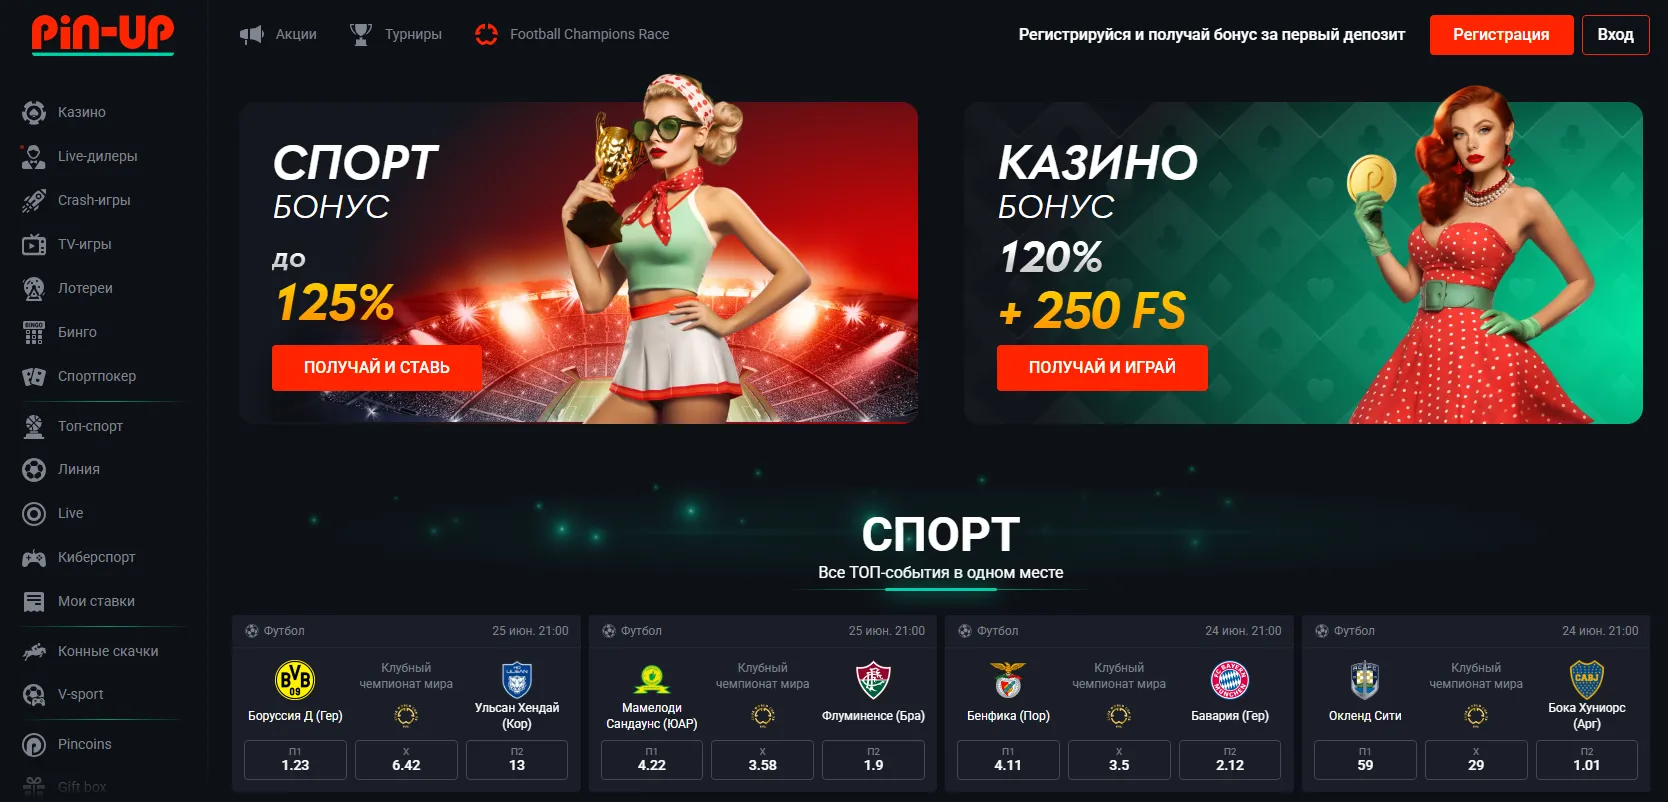This screenshot has width=1668, height=802.
Task: Open the Турниры menu item
Action: [x=396, y=34]
